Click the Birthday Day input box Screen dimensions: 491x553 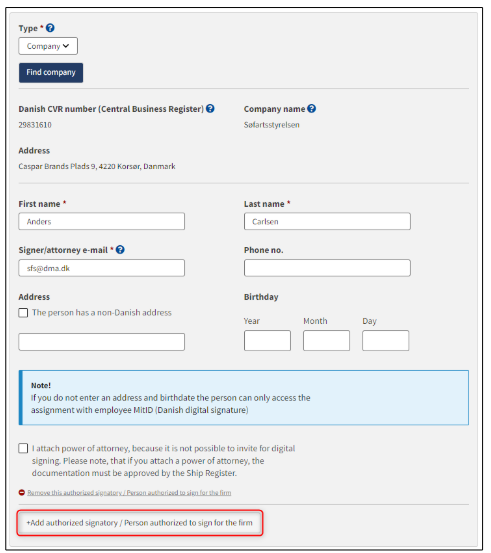tap(386, 341)
